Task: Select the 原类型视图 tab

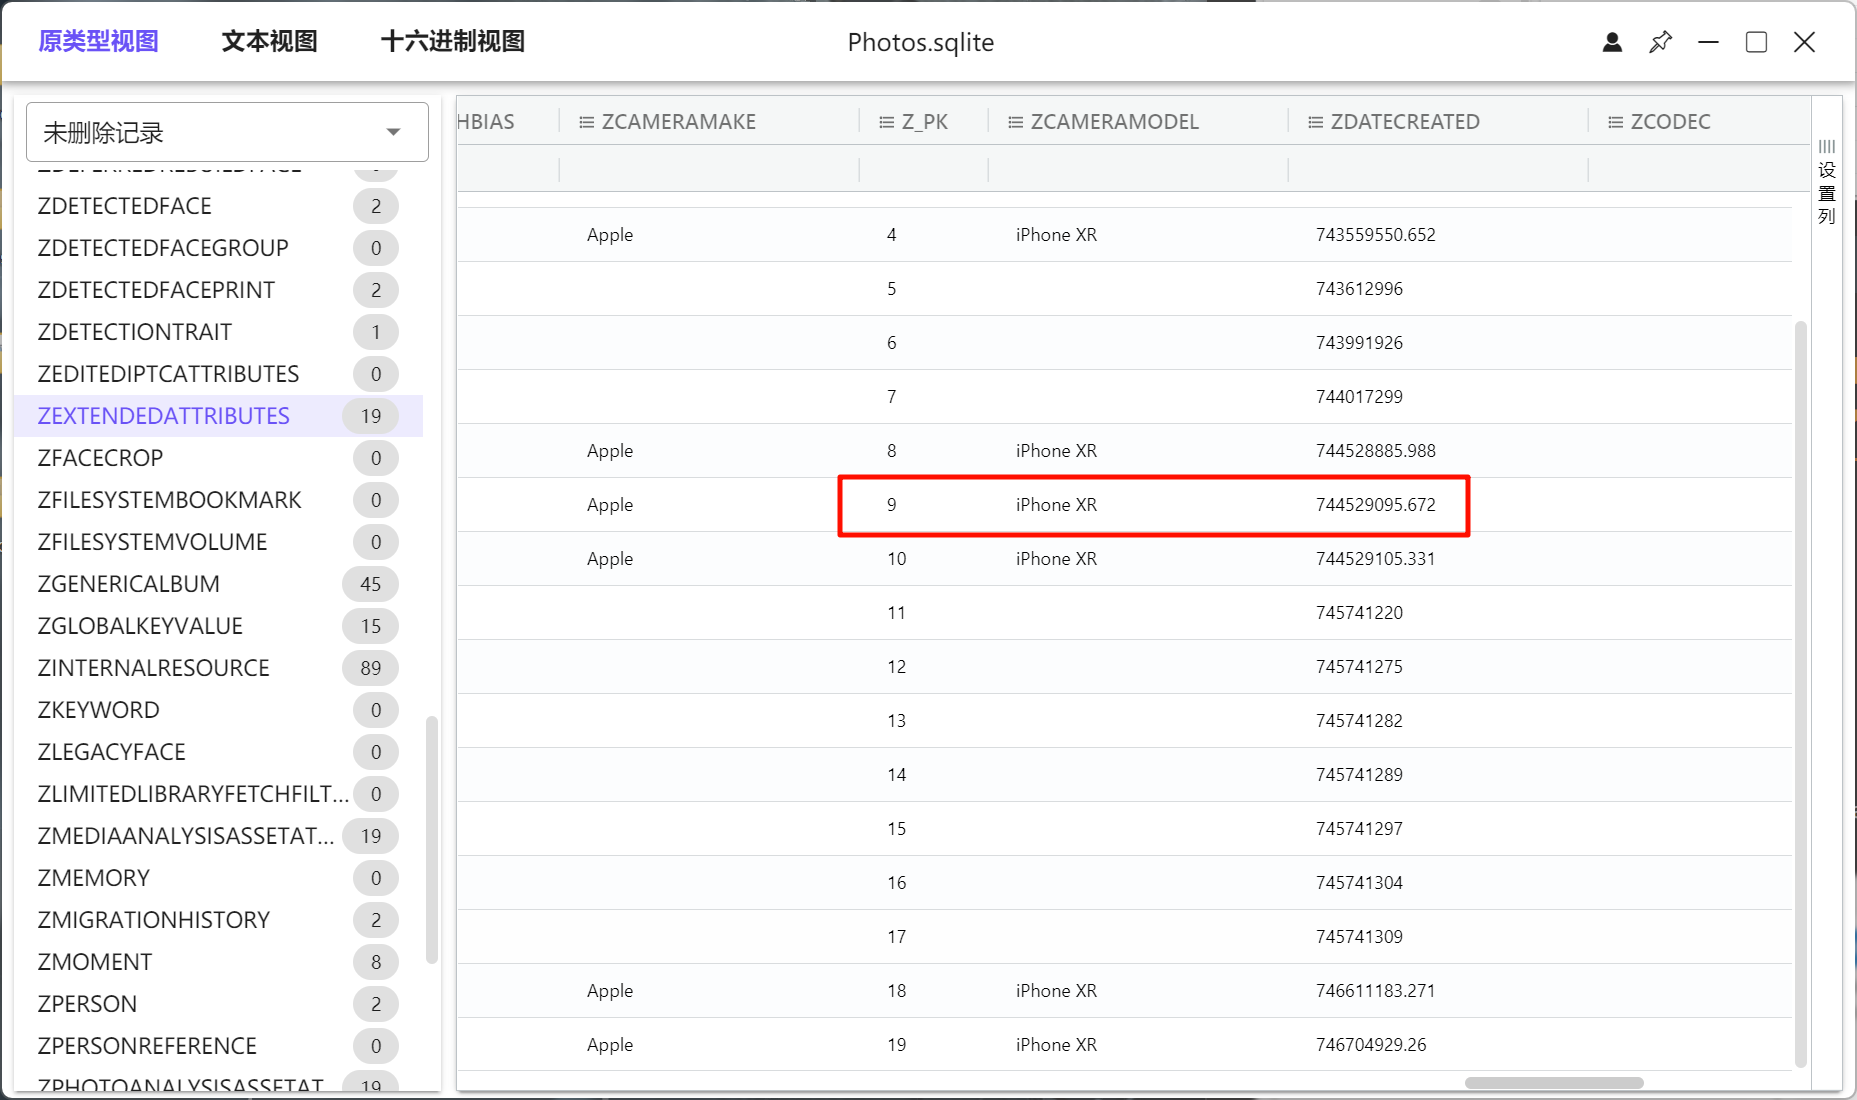Action: point(98,42)
